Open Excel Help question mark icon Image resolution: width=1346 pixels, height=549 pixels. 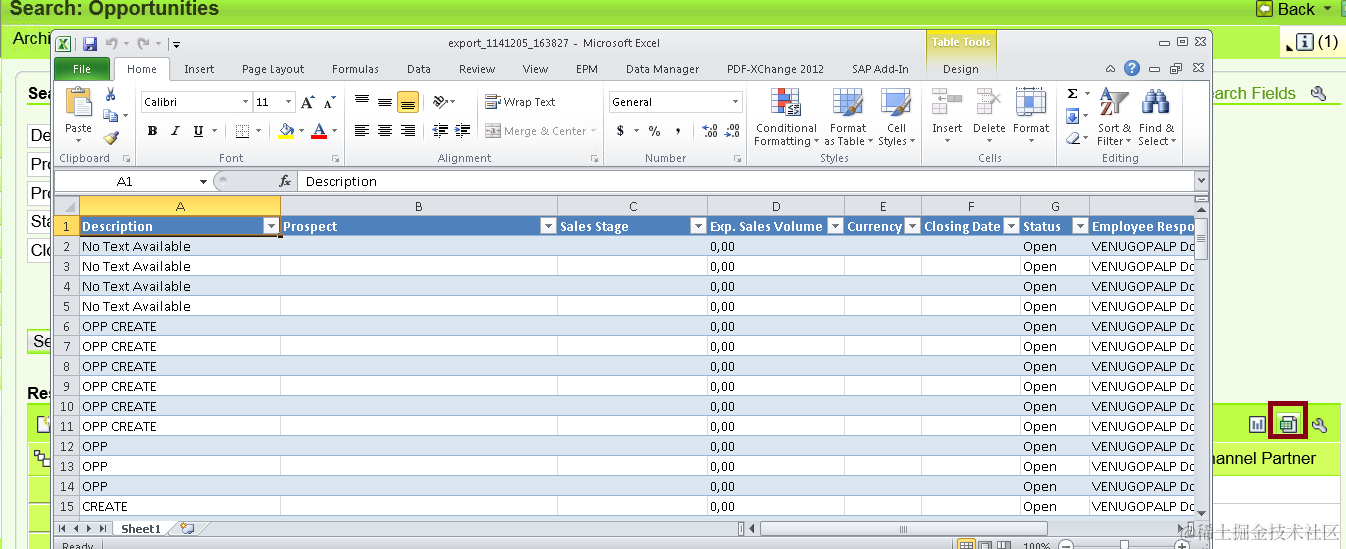(1131, 69)
